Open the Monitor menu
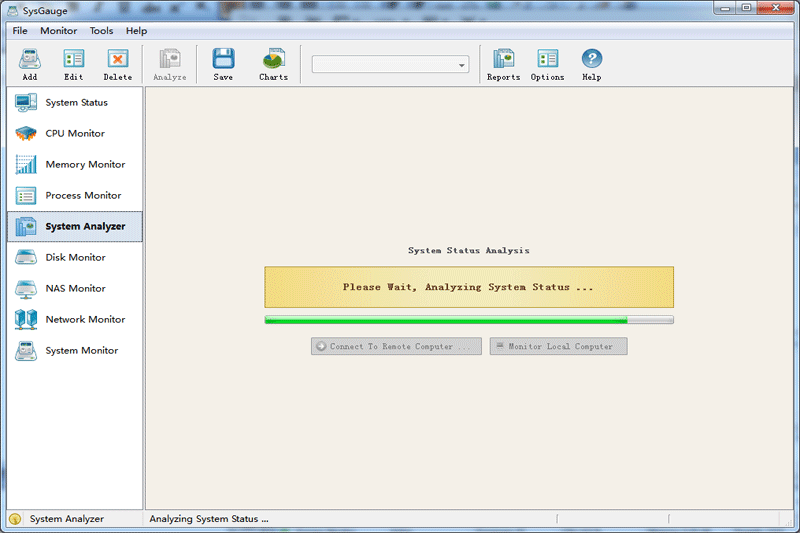800x533 pixels. pyautogui.click(x=58, y=31)
